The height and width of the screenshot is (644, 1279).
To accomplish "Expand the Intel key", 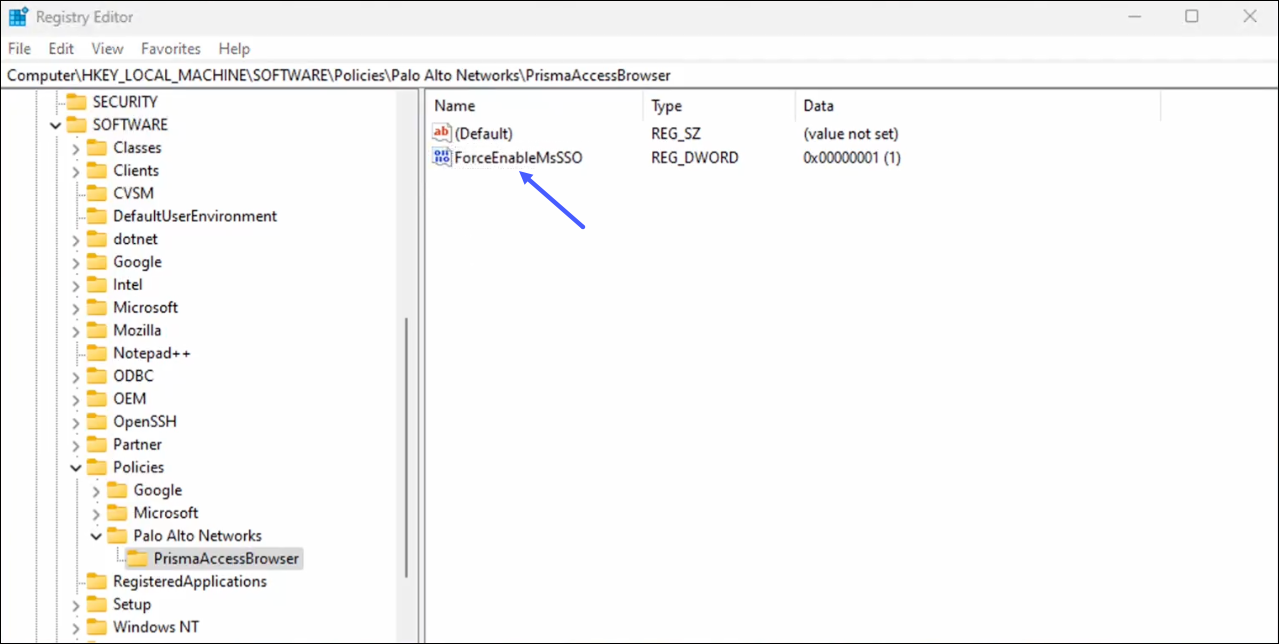I will [x=75, y=285].
